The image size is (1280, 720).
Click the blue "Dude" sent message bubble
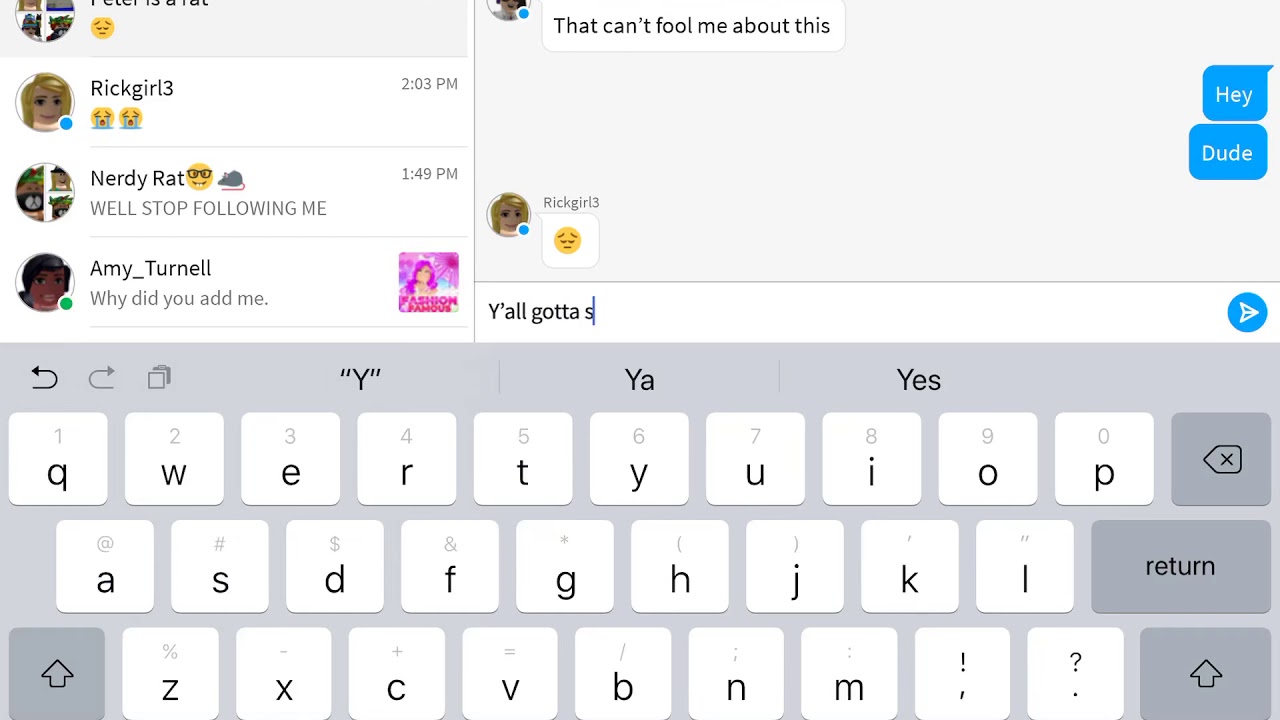pos(1227,153)
